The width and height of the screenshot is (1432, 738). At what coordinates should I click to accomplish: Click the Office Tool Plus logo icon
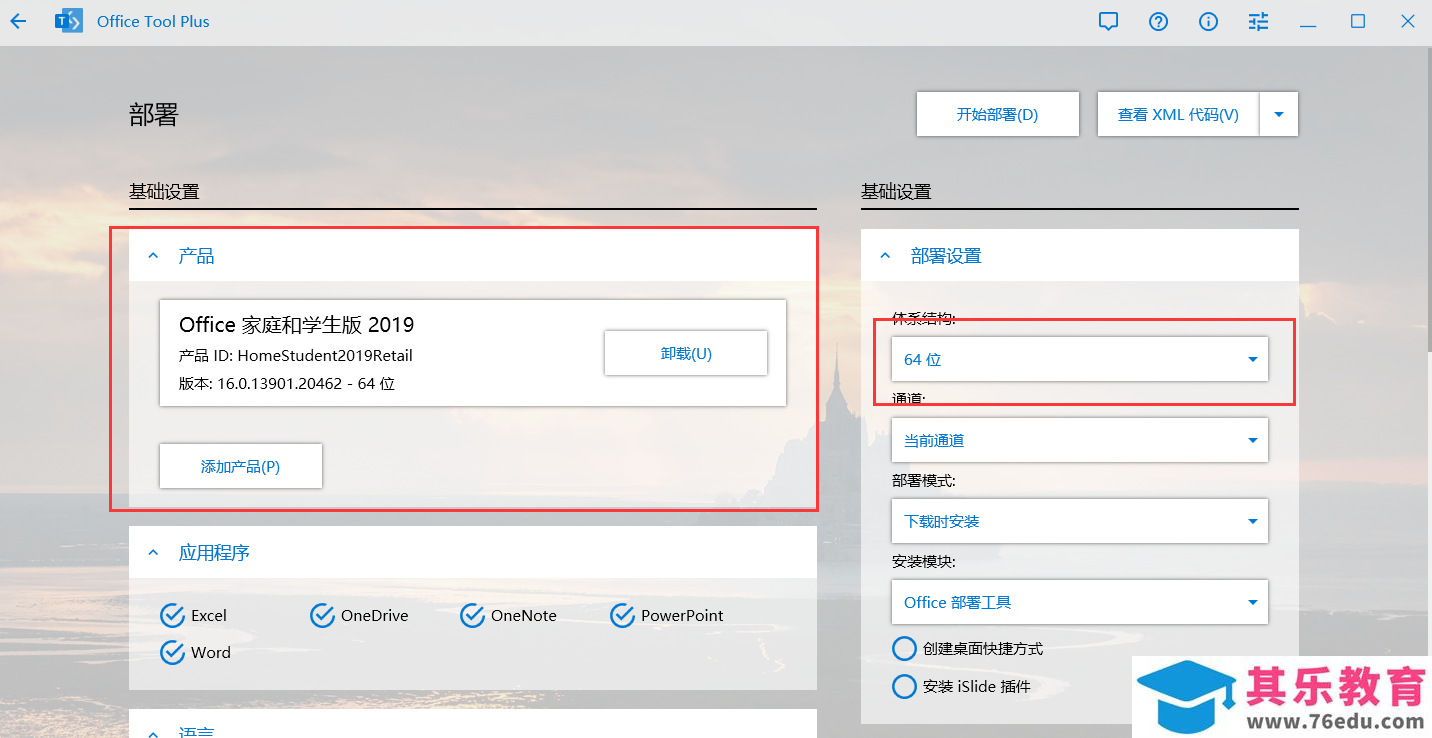[x=68, y=21]
